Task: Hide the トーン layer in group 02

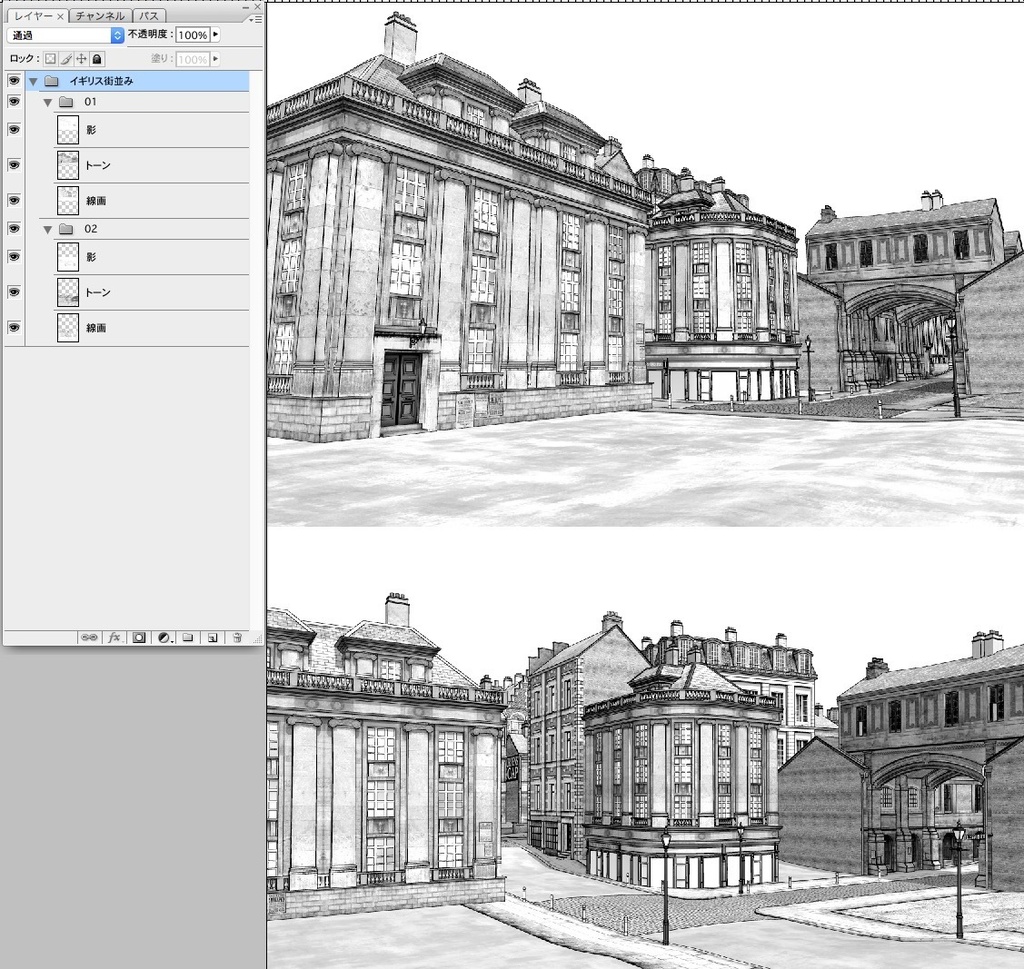Action: click(14, 292)
